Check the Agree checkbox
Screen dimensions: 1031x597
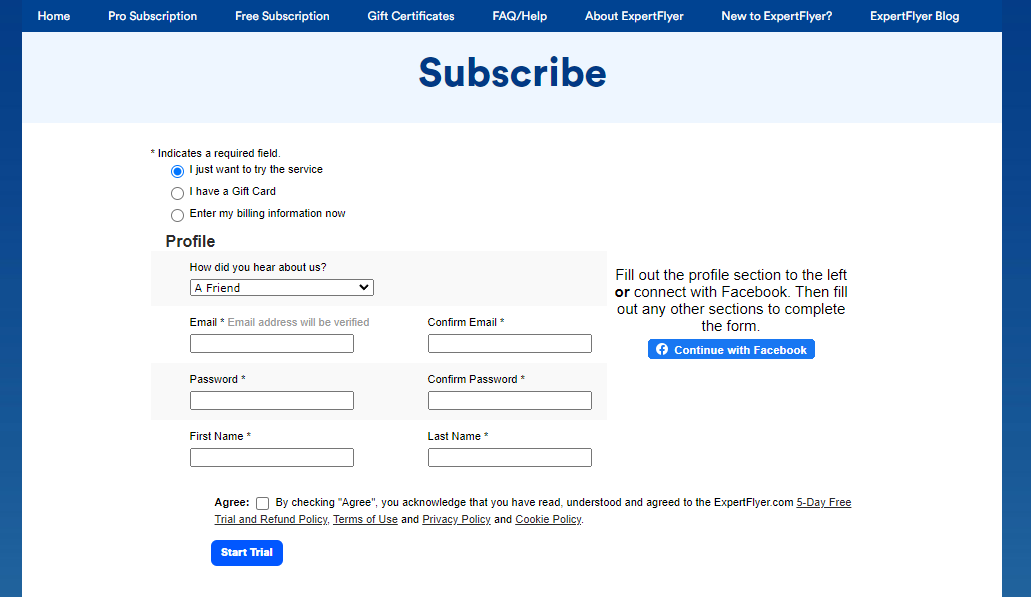[x=262, y=504]
